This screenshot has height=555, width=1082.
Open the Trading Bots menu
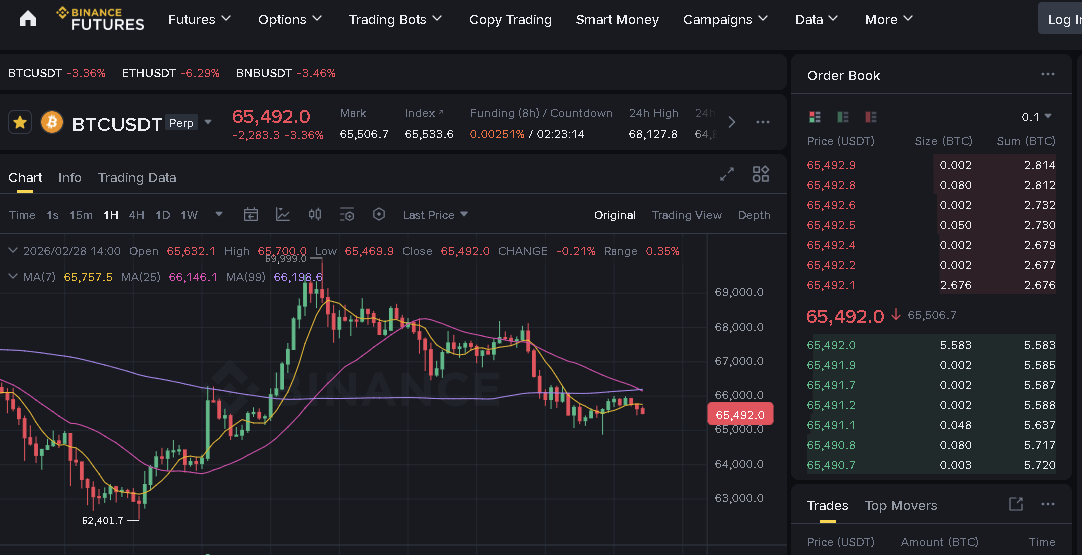[x=395, y=19]
